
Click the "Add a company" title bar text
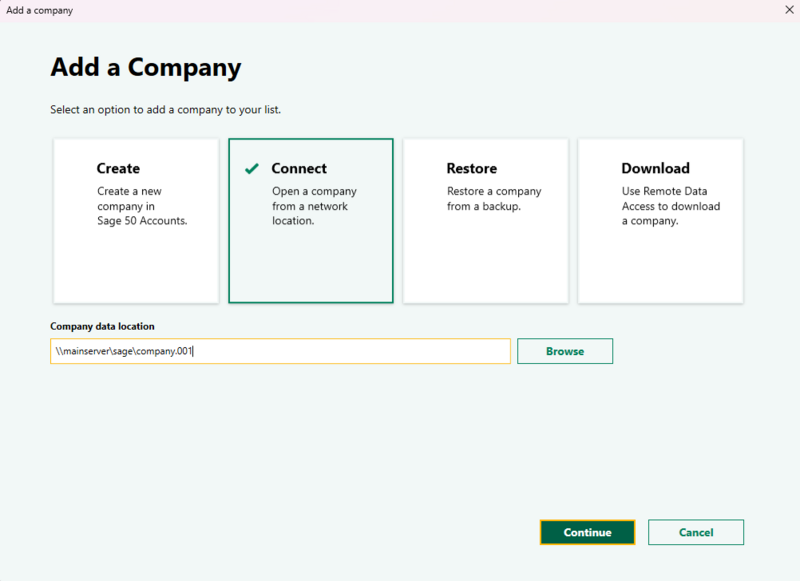tap(39, 10)
